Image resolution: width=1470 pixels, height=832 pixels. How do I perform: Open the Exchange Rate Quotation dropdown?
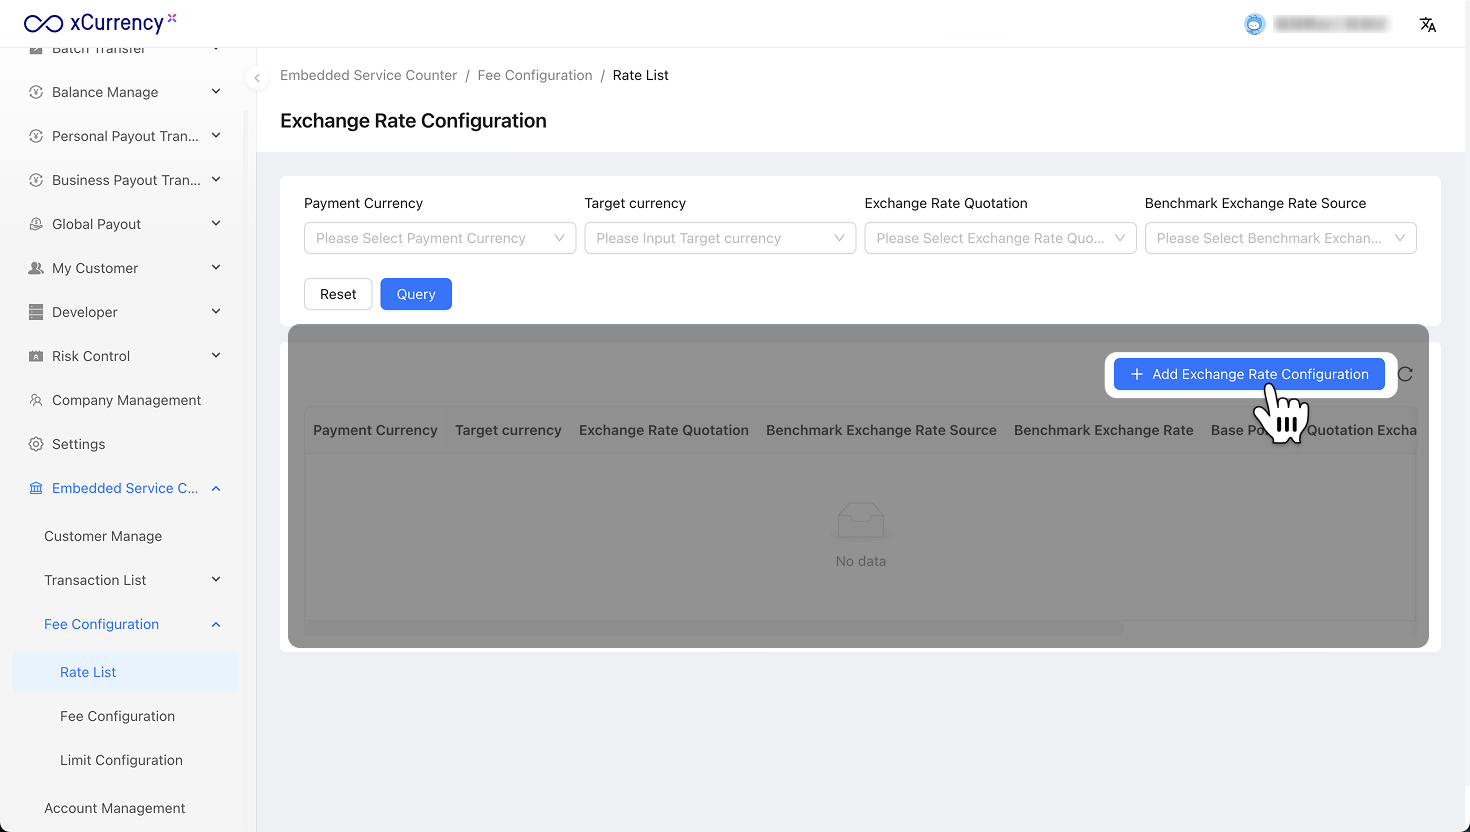1000,238
